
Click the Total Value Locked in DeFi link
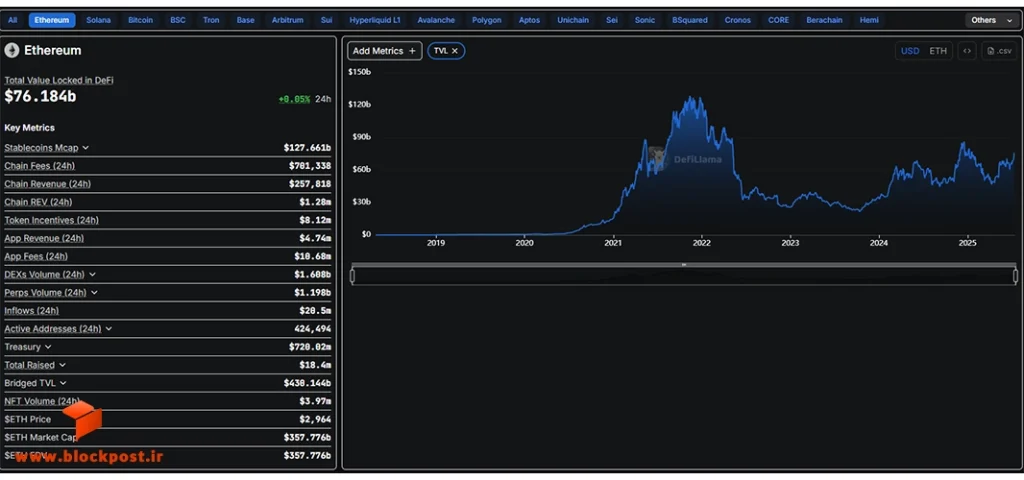(x=59, y=80)
